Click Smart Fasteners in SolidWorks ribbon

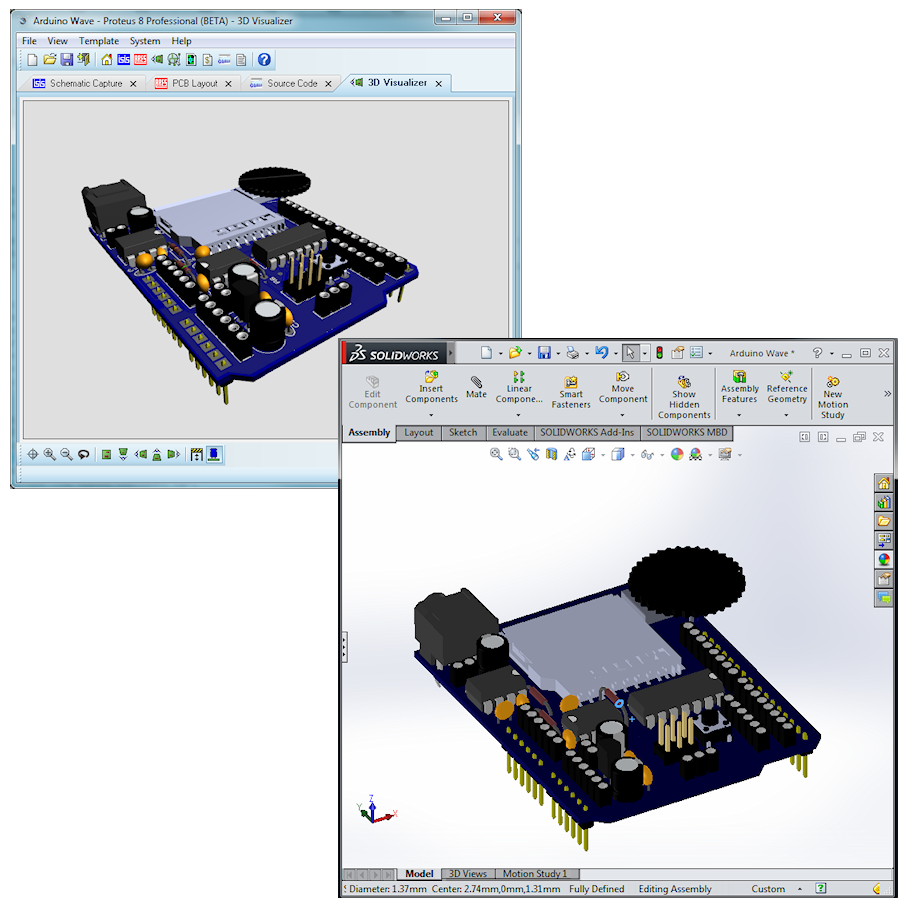tap(571, 393)
